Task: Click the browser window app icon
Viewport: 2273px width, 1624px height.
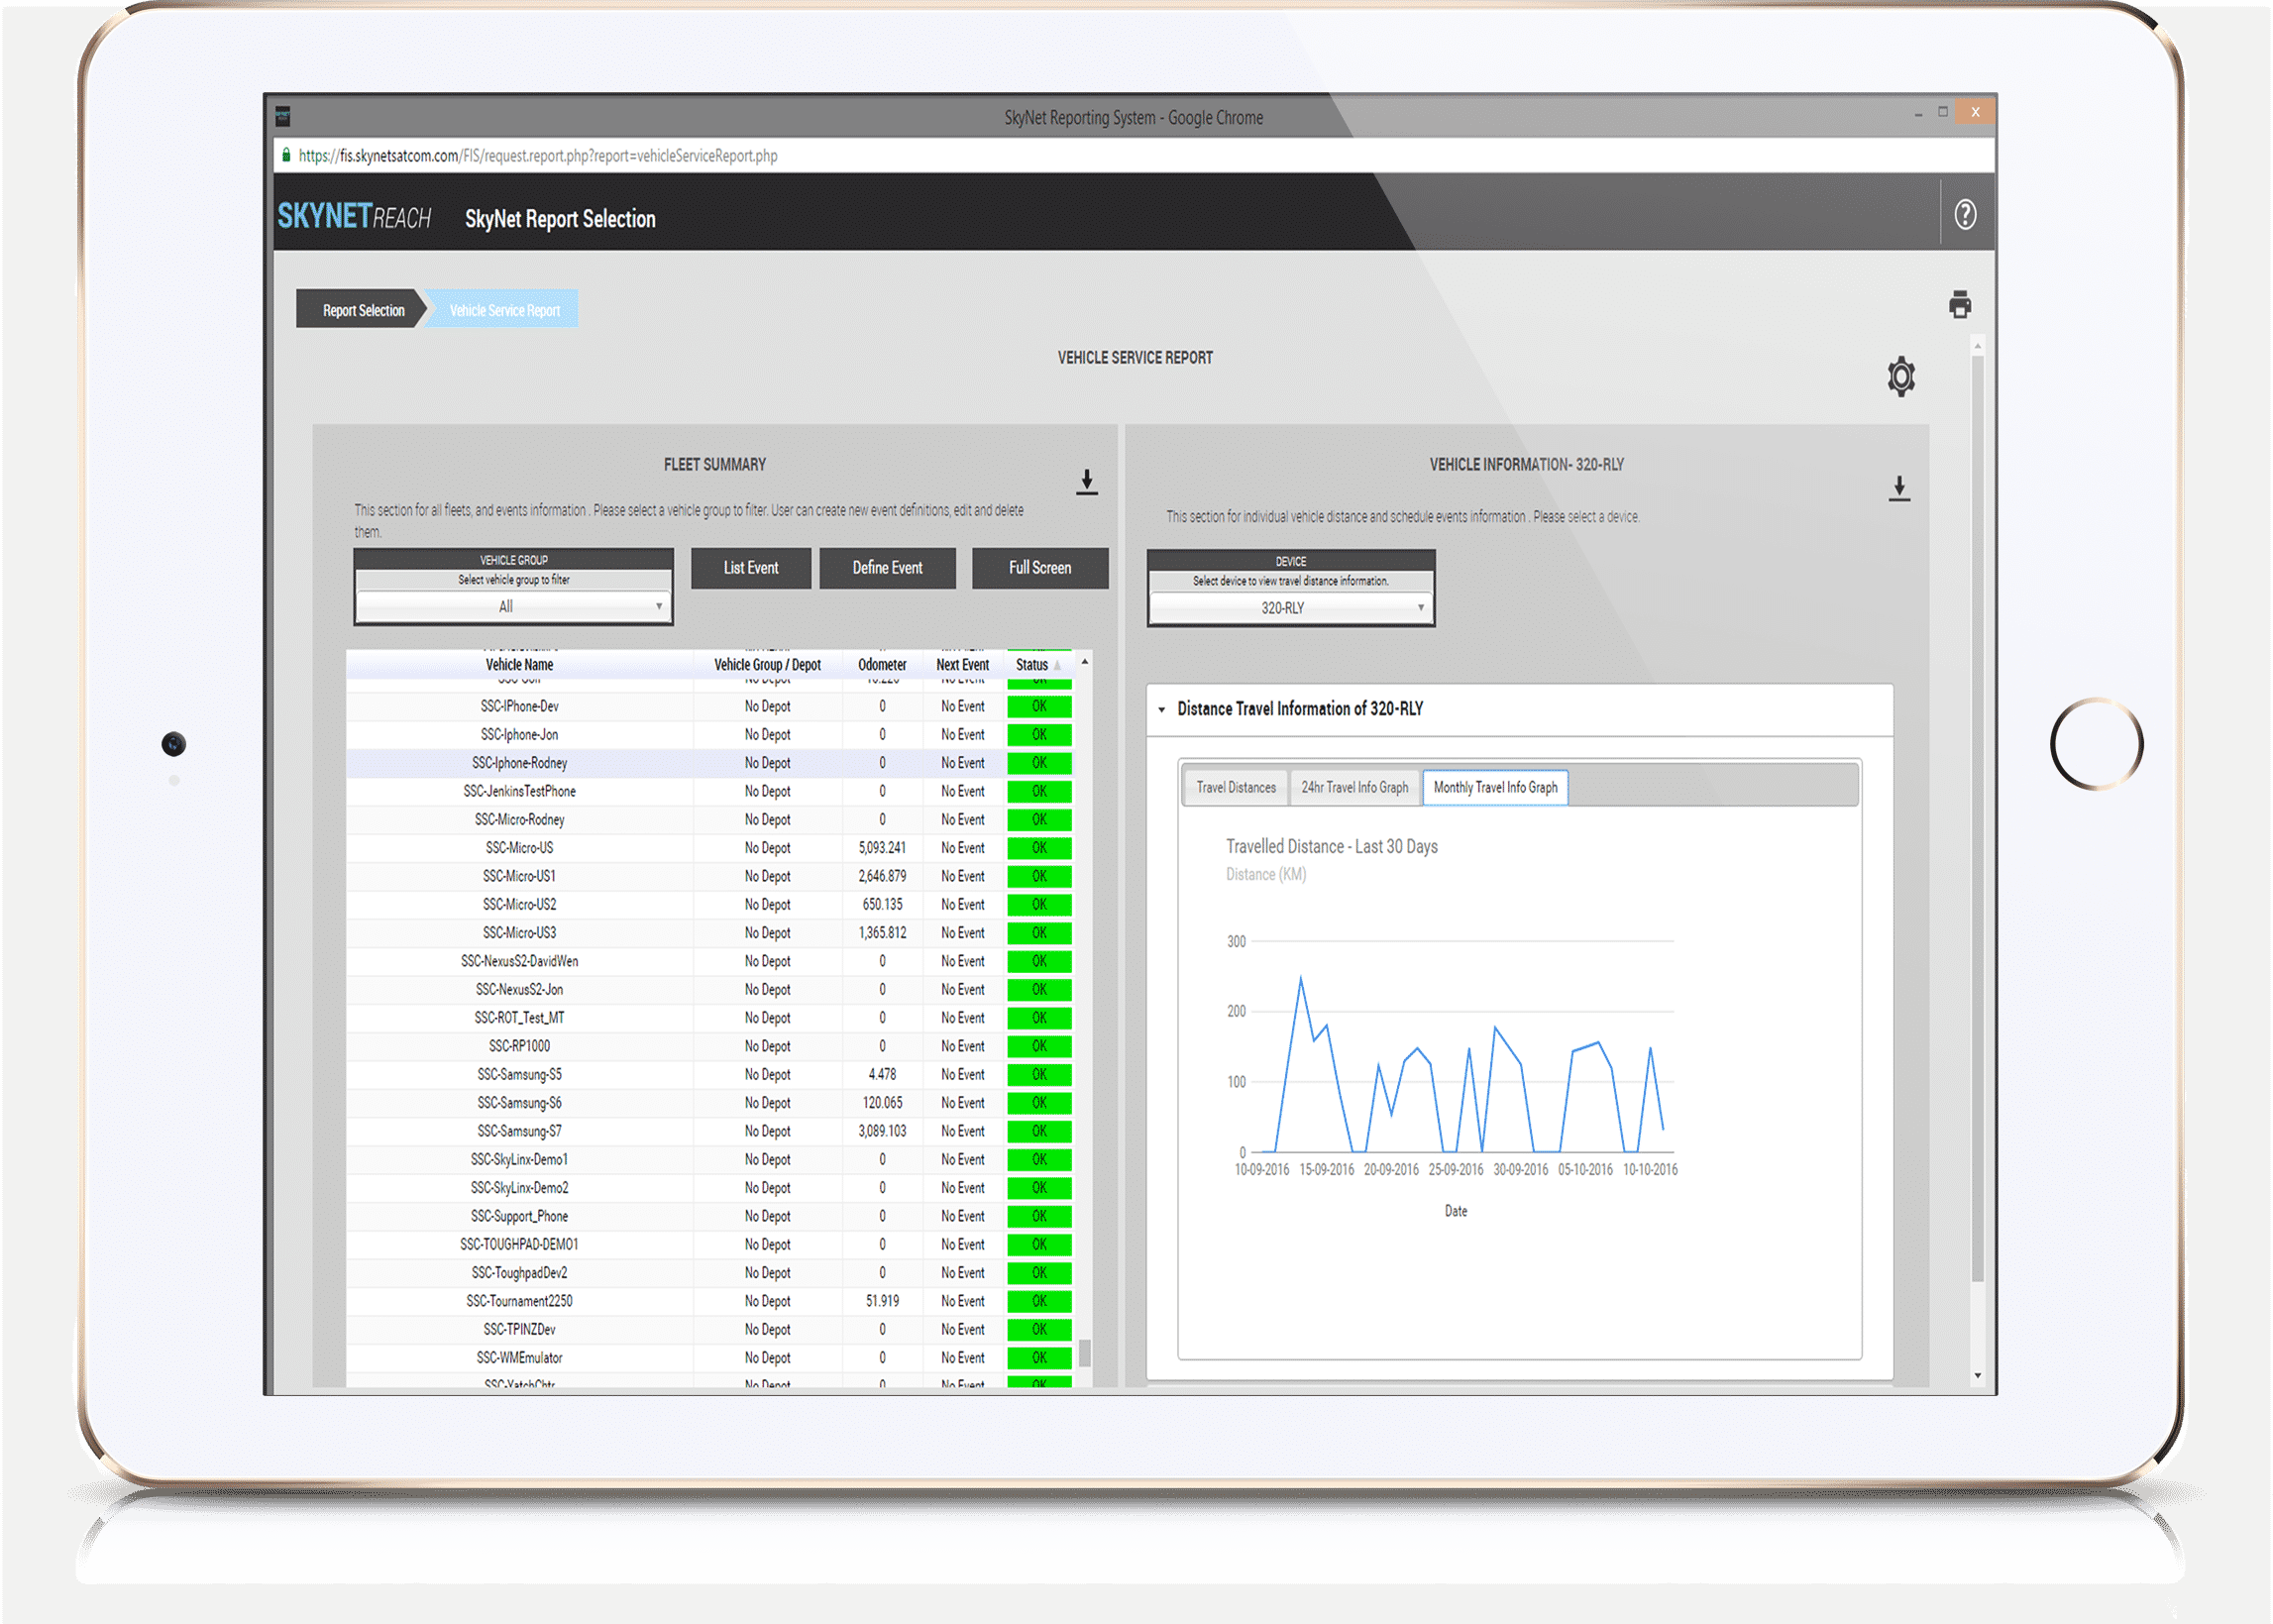Action: [x=283, y=117]
